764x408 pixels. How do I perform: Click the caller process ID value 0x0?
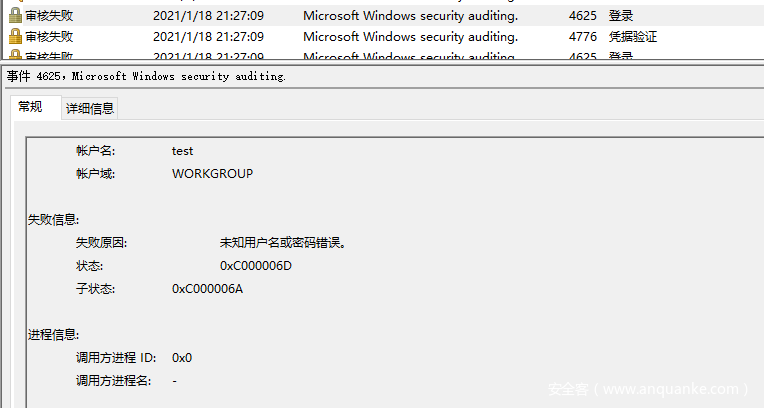click(182, 358)
